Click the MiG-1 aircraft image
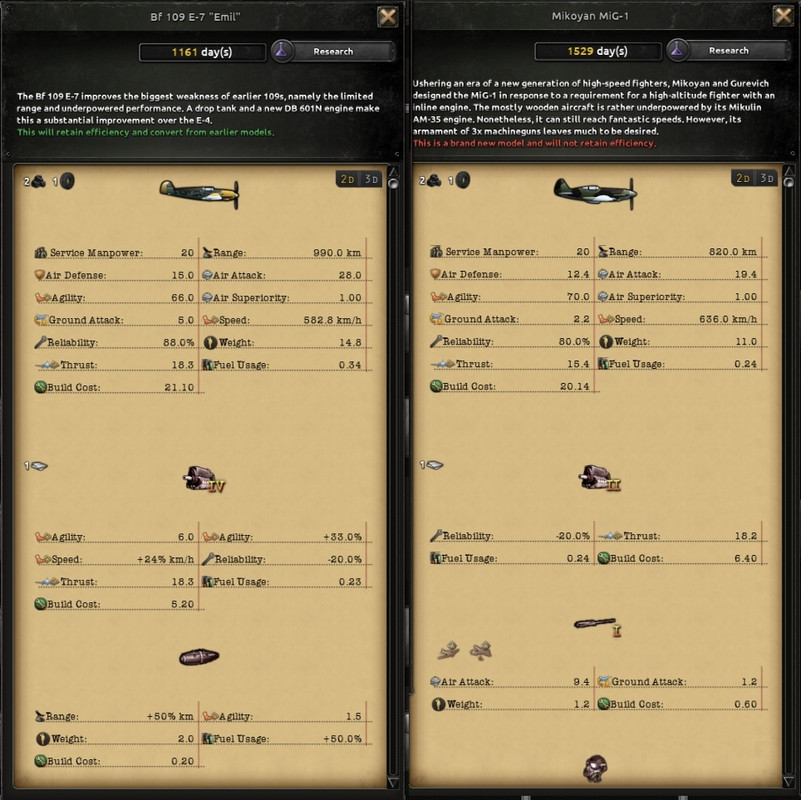 595,193
